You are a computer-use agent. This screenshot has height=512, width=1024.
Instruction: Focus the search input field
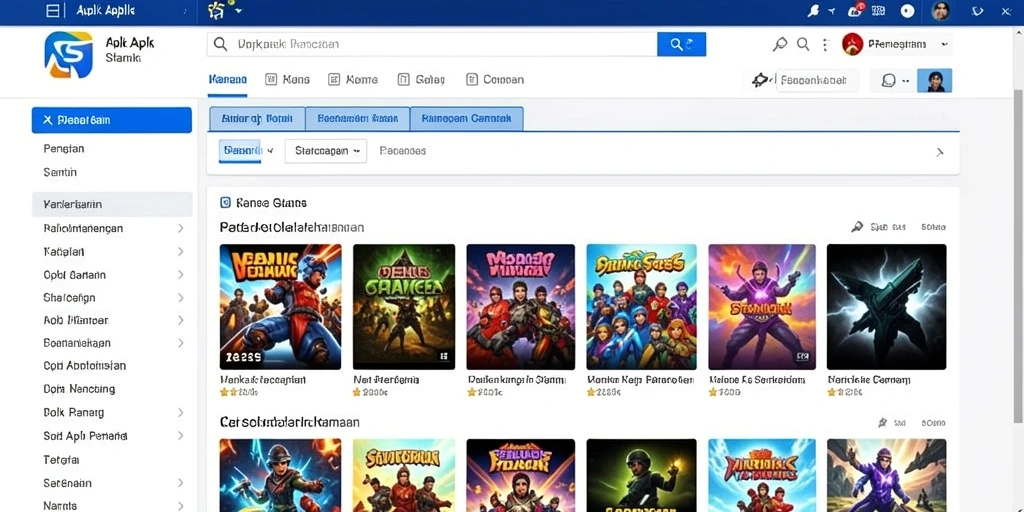(432, 44)
